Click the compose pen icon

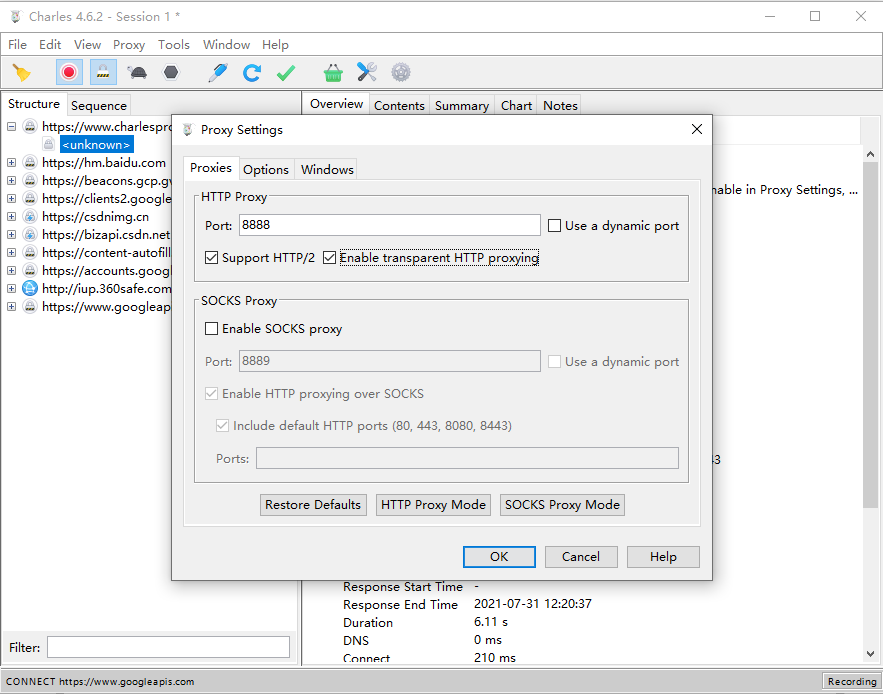pos(218,73)
